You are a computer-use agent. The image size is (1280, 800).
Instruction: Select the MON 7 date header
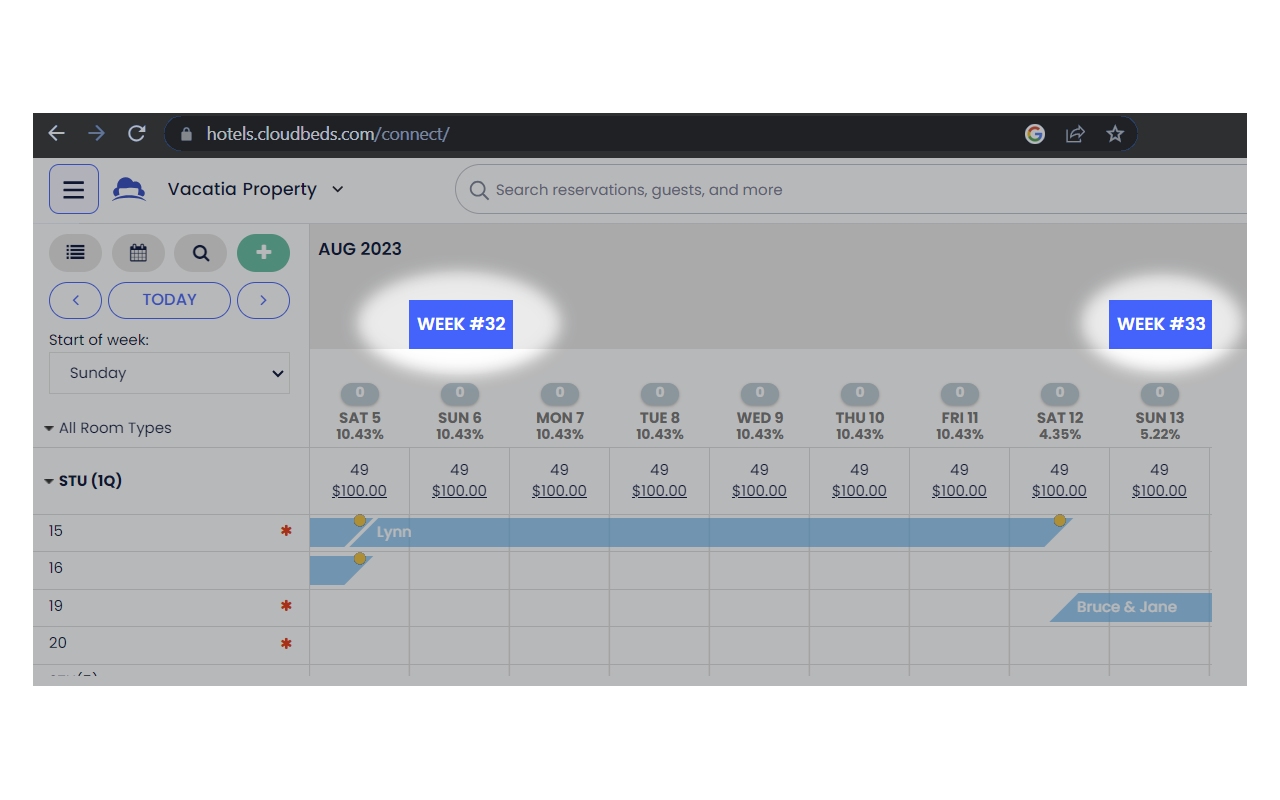point(560,418)
